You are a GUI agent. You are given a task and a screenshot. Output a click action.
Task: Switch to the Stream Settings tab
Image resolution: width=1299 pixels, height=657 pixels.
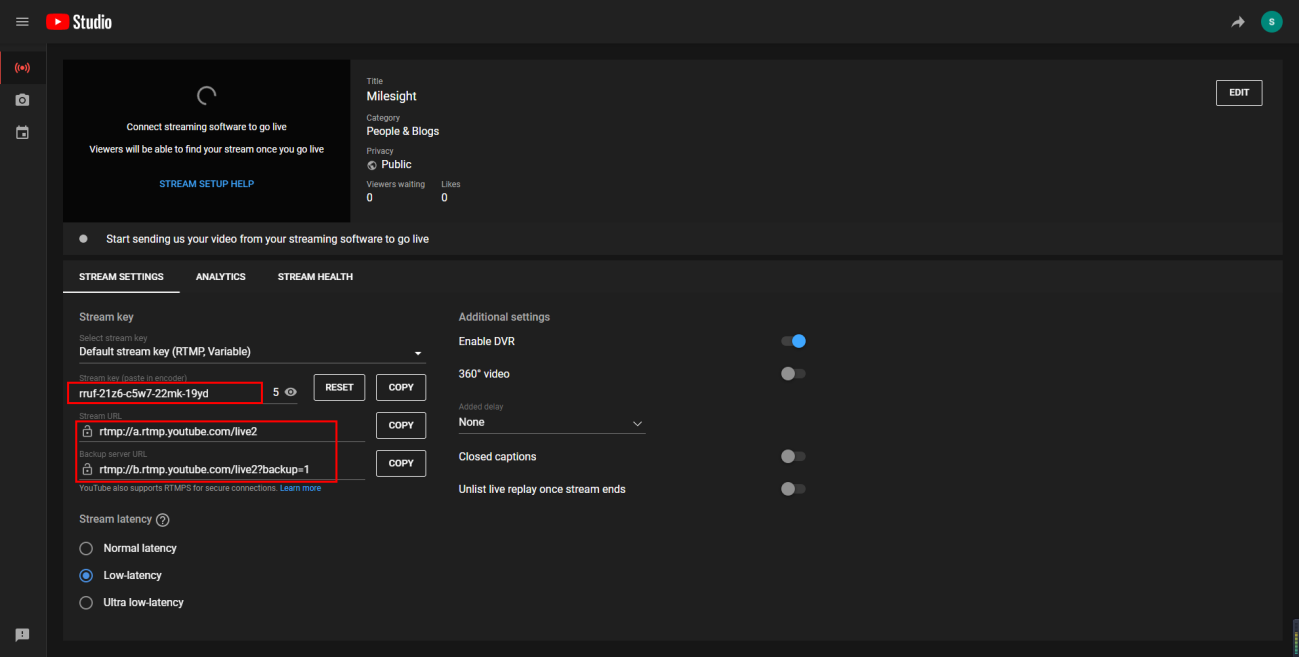pos(121,277)
